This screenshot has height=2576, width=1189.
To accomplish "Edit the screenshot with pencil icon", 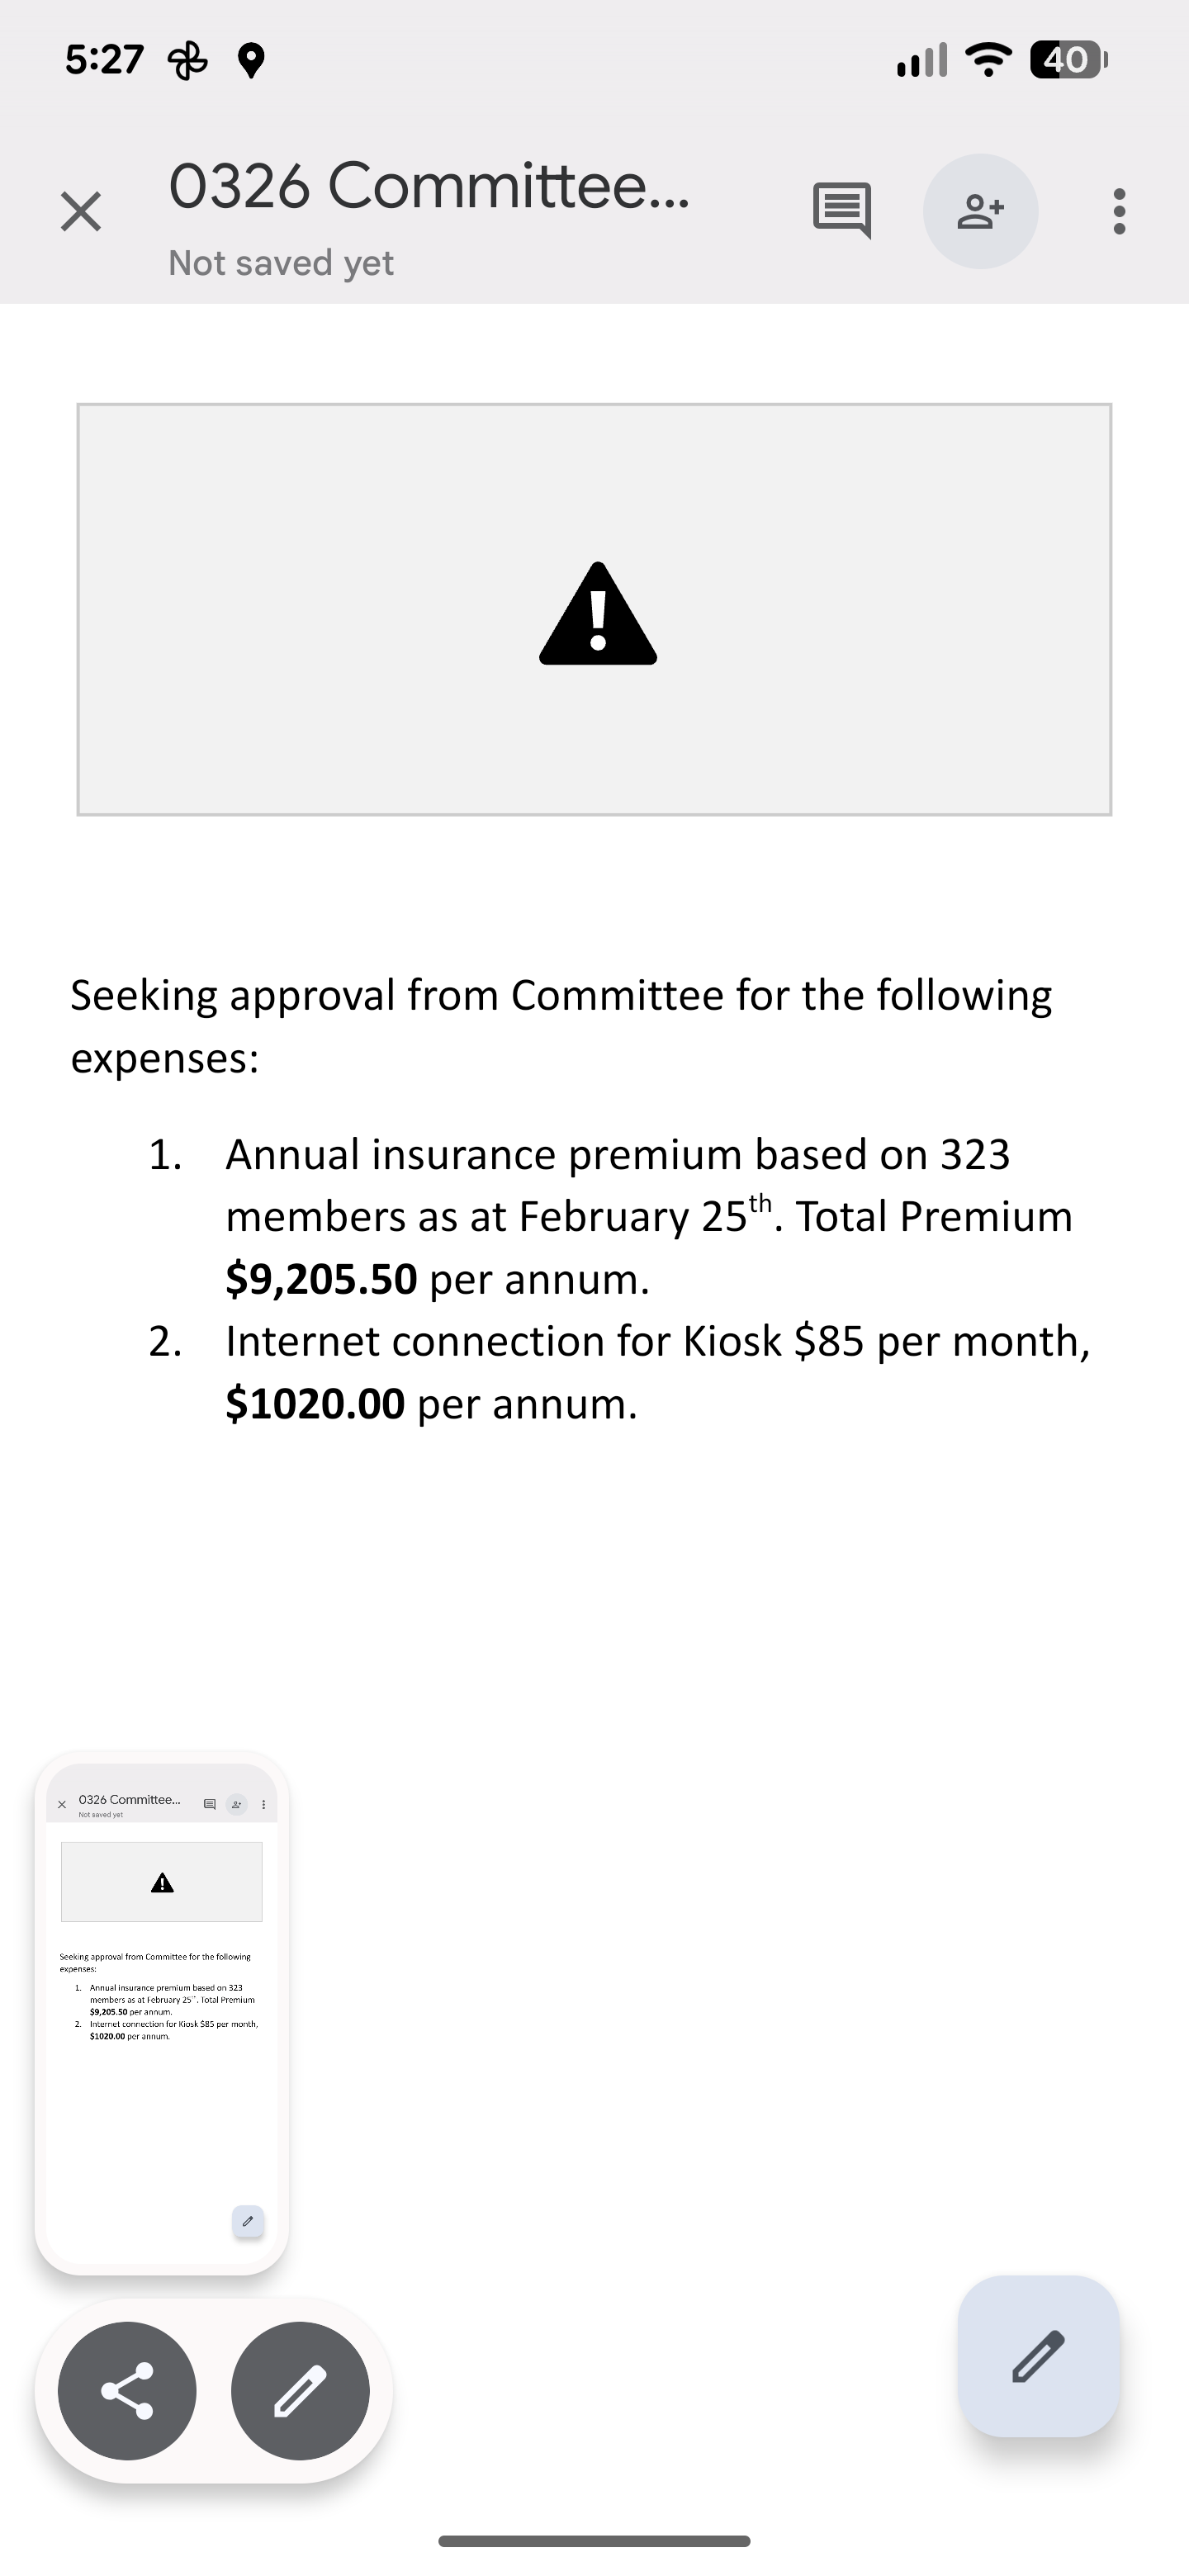I will tap(300, 2391).
